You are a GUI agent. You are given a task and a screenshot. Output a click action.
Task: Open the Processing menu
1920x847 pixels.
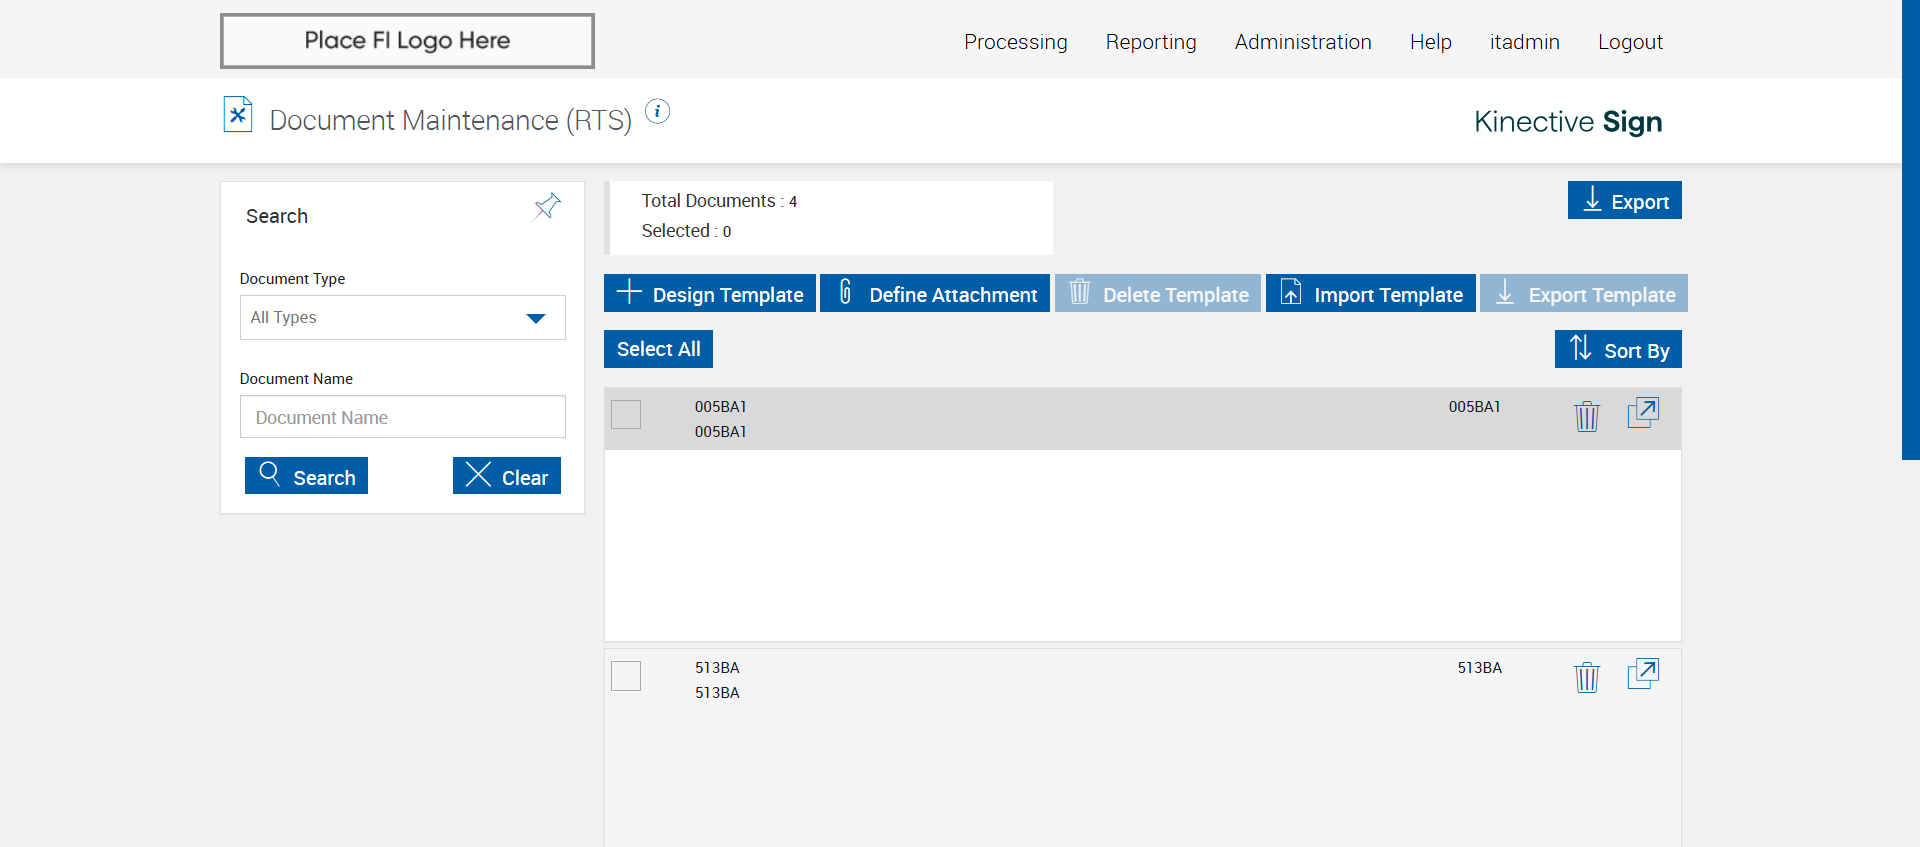pos(1015,42)
